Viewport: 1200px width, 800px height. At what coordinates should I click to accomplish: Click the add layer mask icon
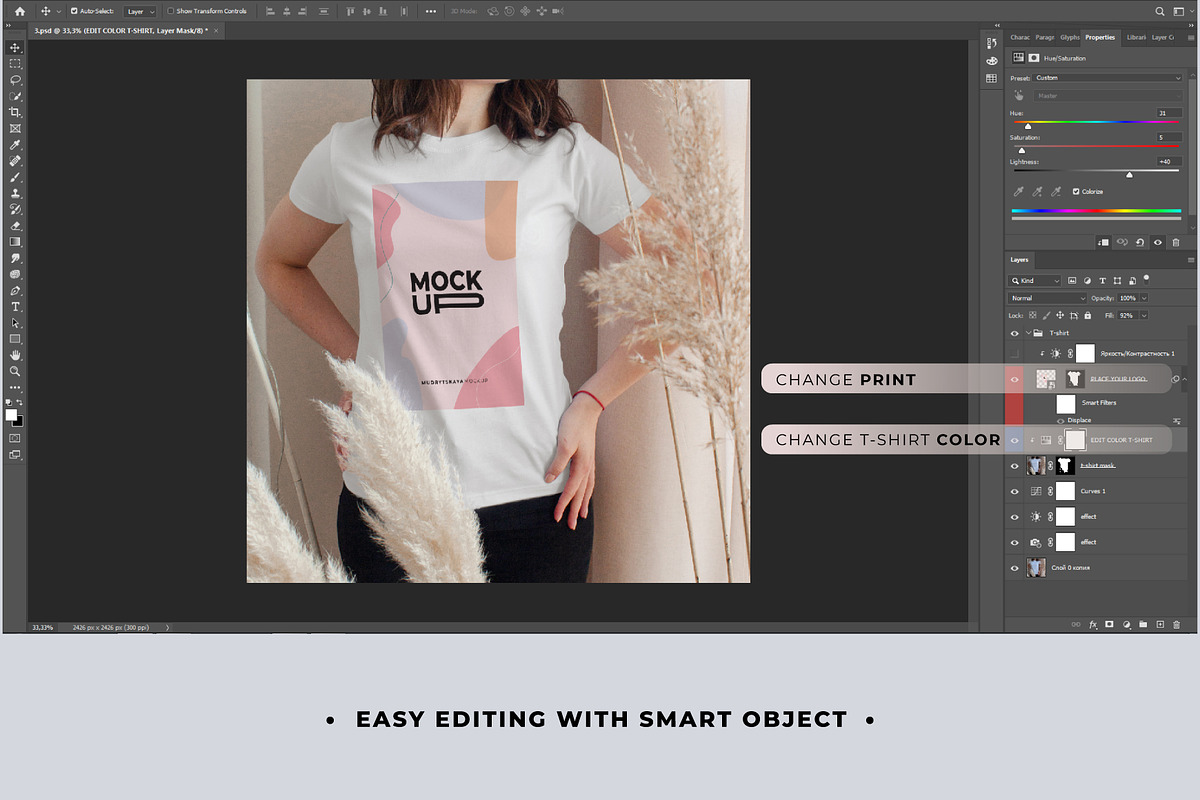click(1110, 624)
